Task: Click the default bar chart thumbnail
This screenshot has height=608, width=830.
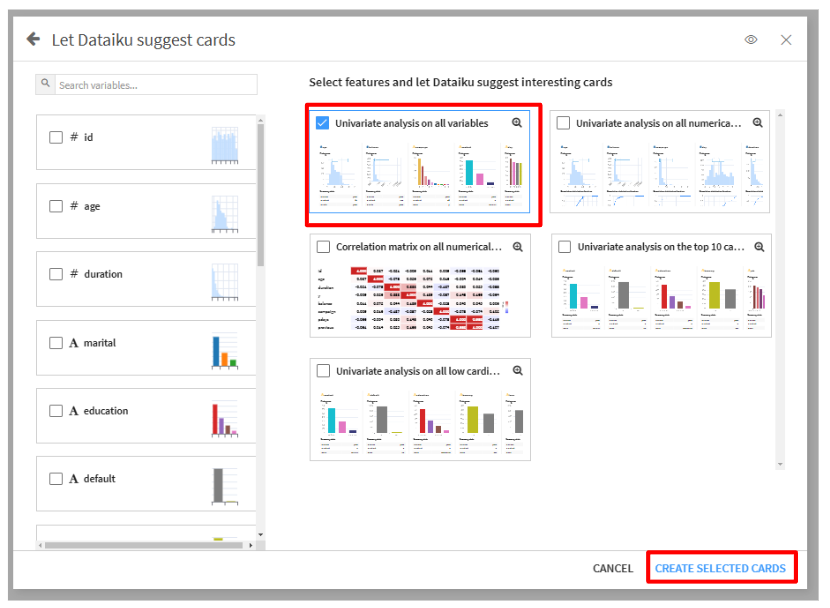Action: tap(225, 486)
